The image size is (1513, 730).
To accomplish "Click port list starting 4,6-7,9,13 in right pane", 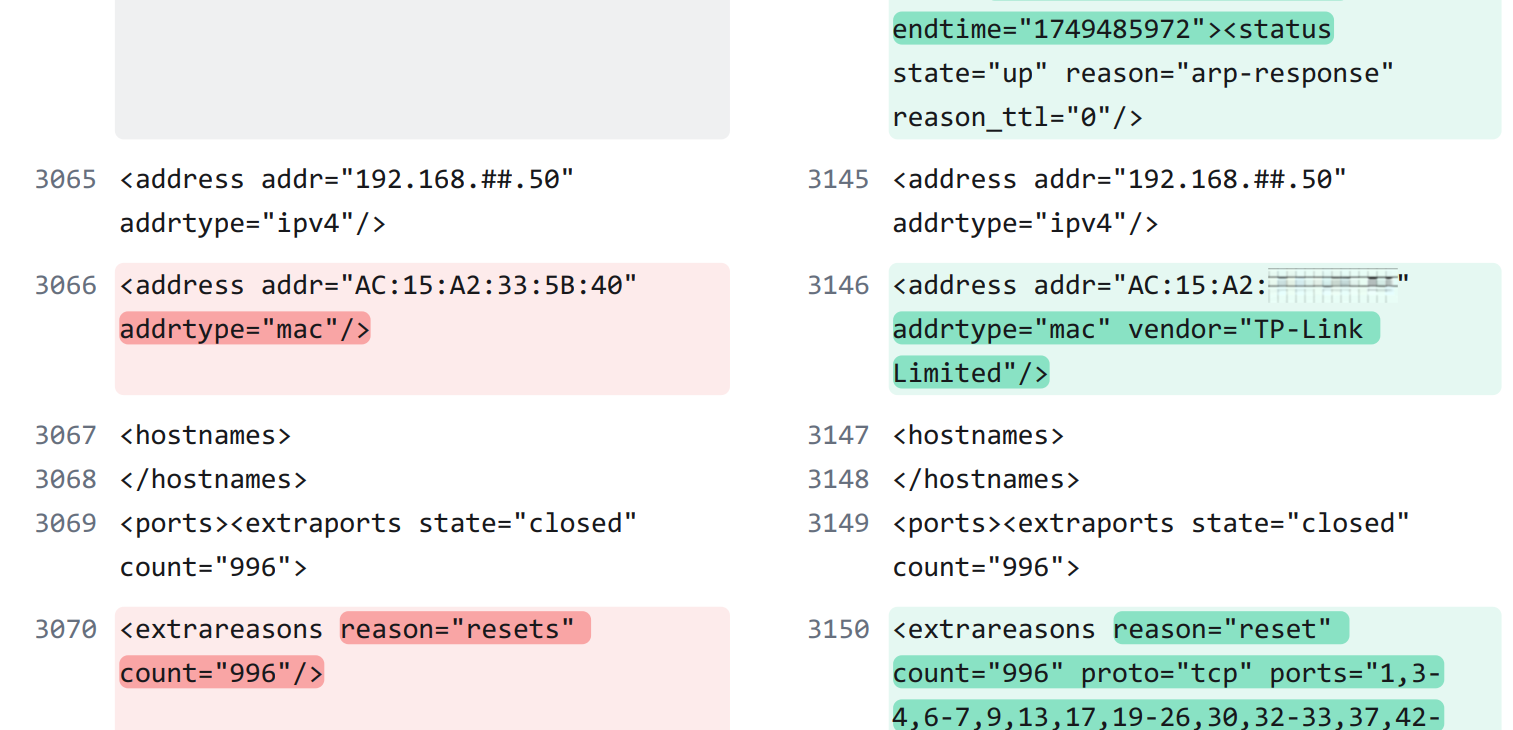I will (1167, 716).
